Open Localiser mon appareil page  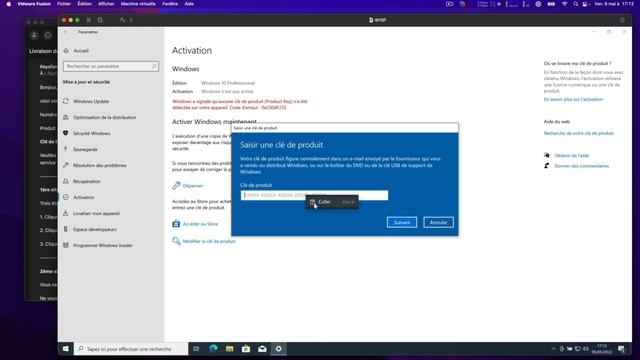[96, 213]
